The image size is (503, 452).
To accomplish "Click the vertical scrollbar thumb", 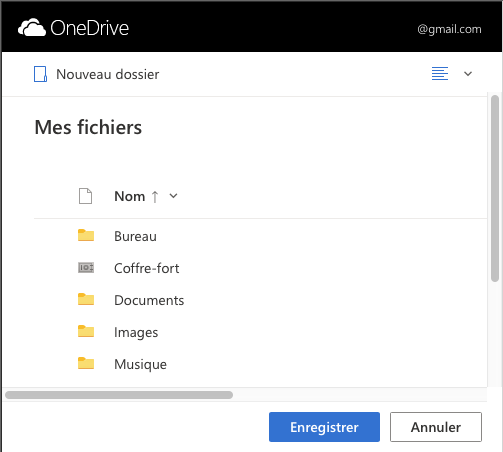I will (495, 189).
